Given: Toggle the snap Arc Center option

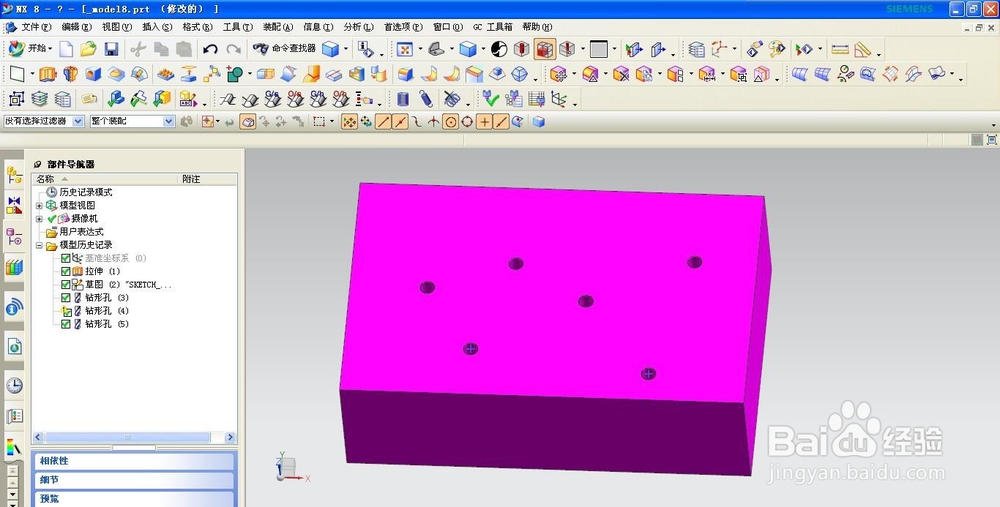Looking at the screenshot, I should click(x=450, y=121).
